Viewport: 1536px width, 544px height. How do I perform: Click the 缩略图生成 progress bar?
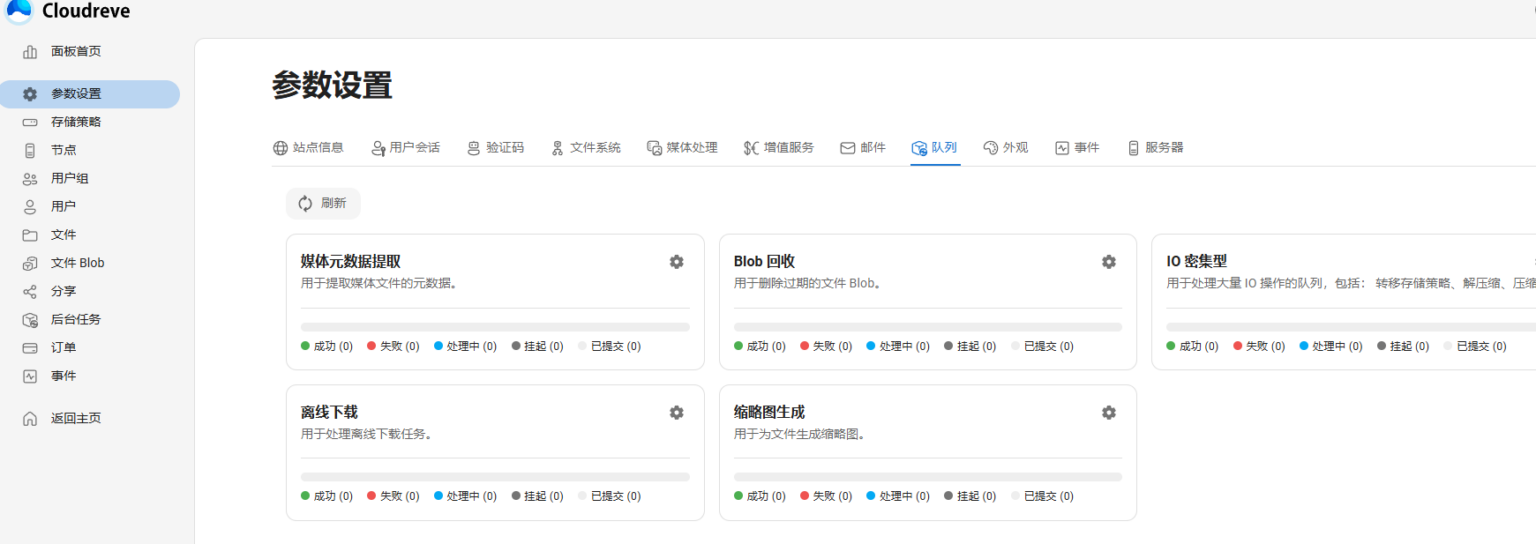click(x=928, y=477)
